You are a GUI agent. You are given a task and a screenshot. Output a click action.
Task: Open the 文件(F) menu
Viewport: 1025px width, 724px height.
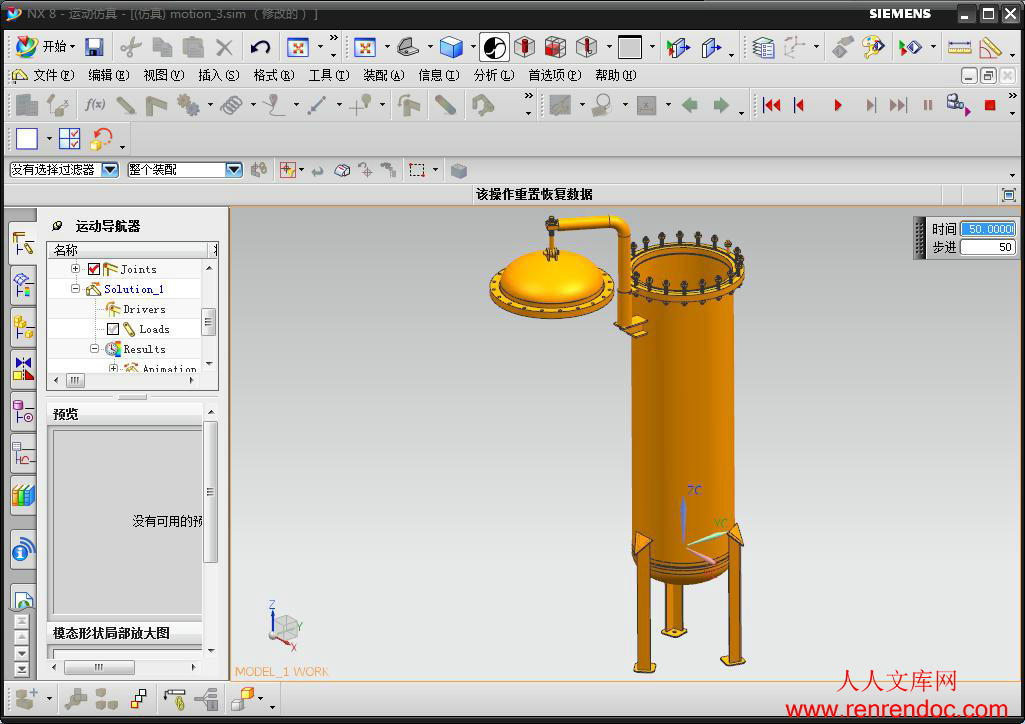coord(54,75)
